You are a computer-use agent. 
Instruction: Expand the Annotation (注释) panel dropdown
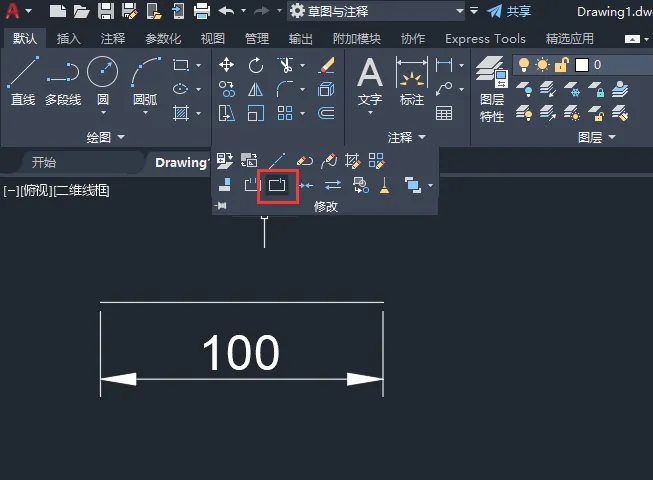406,137
